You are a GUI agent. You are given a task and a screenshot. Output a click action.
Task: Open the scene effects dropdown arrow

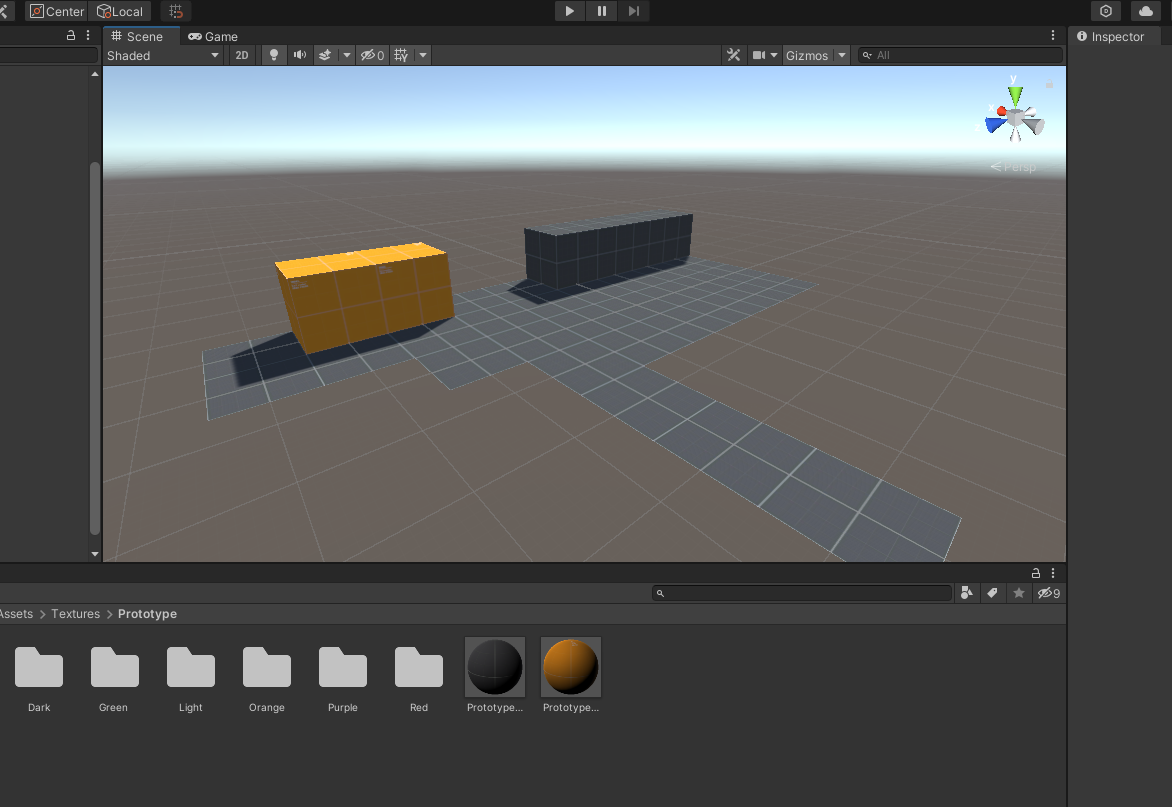pos(347,55)
